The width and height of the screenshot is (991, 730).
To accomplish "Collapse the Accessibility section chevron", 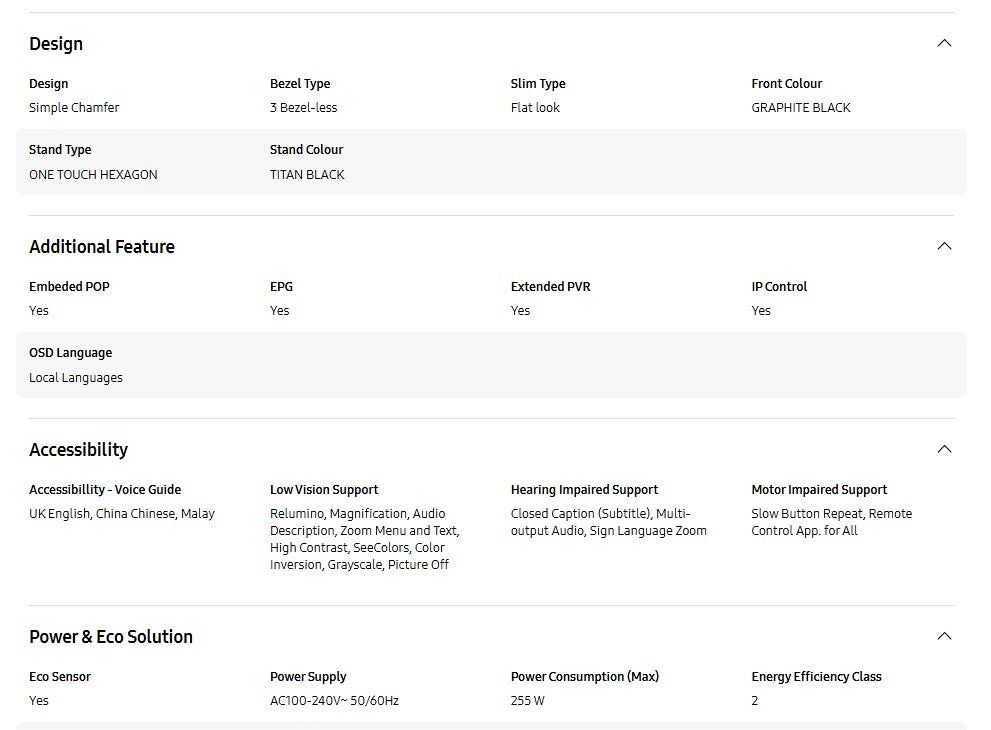I will (943, 449).
